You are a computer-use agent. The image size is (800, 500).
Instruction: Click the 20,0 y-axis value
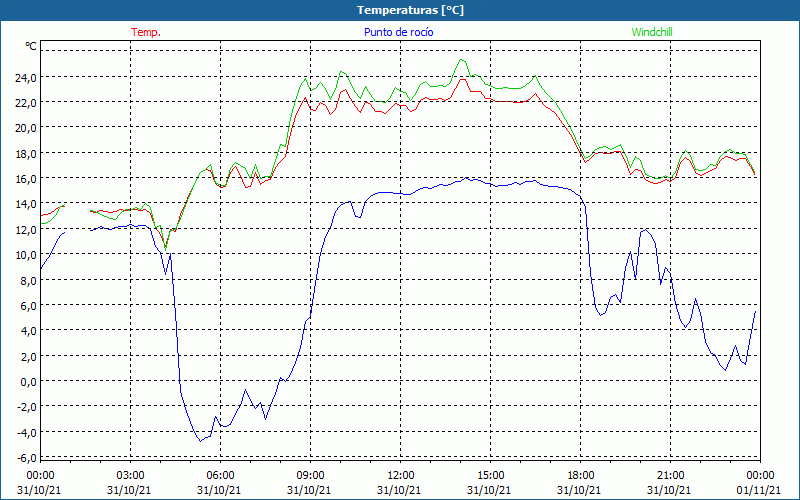point(25,129)
